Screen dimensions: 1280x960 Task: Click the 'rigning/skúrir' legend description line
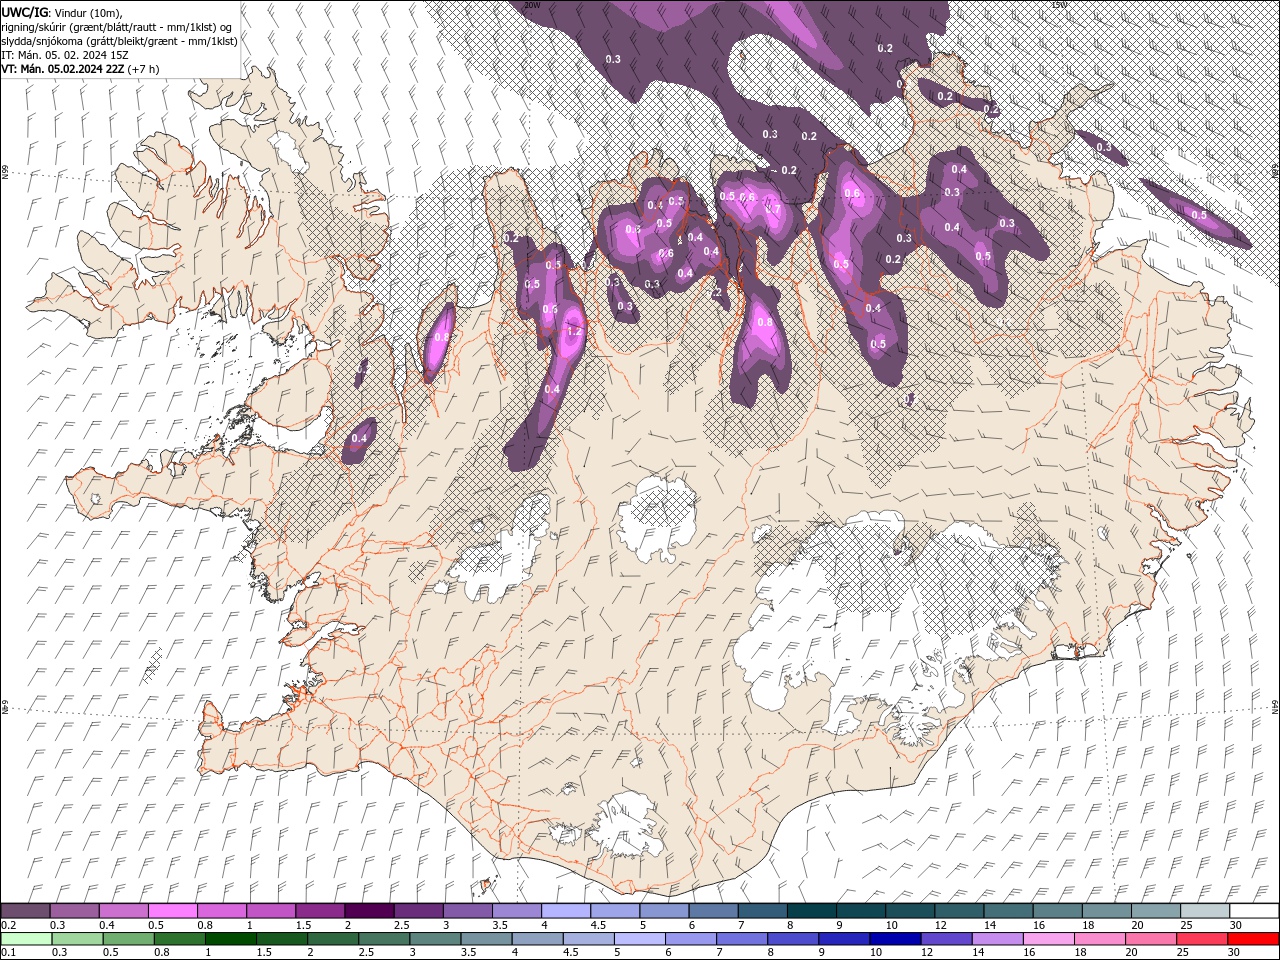tap(118, 27)
